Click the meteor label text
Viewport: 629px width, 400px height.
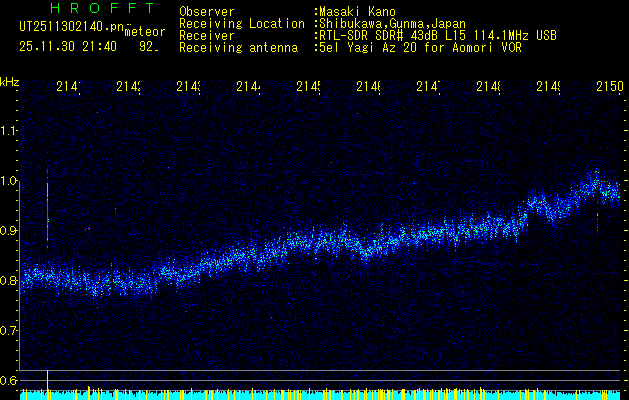[146, 33]
